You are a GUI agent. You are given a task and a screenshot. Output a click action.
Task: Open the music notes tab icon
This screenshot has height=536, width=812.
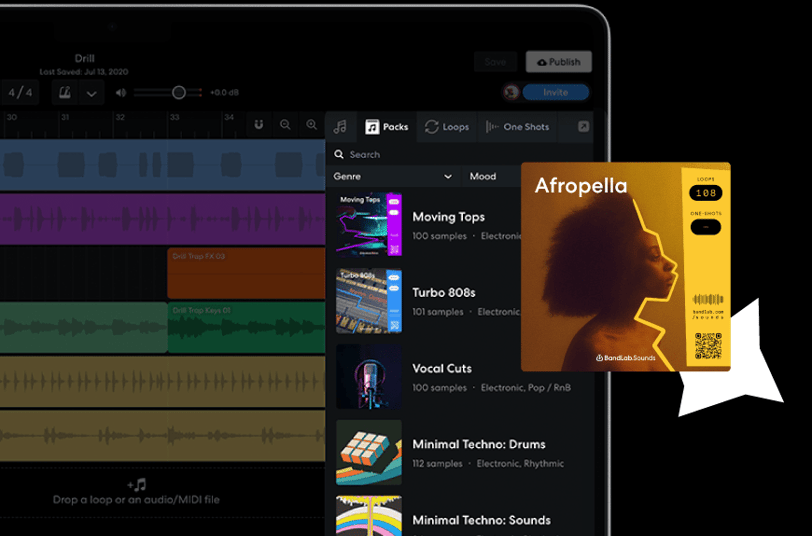click(340, 127)
